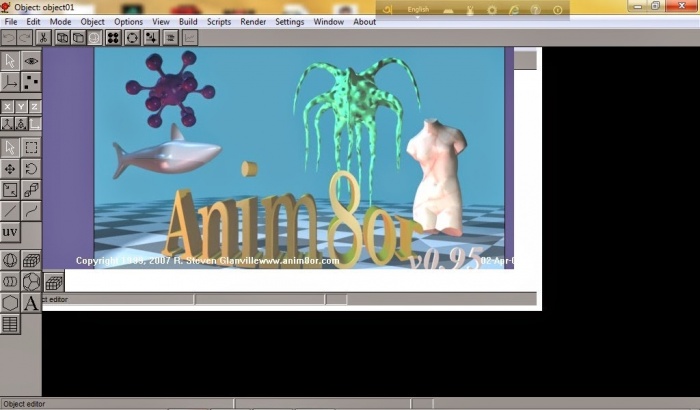700x410 pixels.
Task: Pick the hexagon N-gon tool
Action: pos(10,303)
